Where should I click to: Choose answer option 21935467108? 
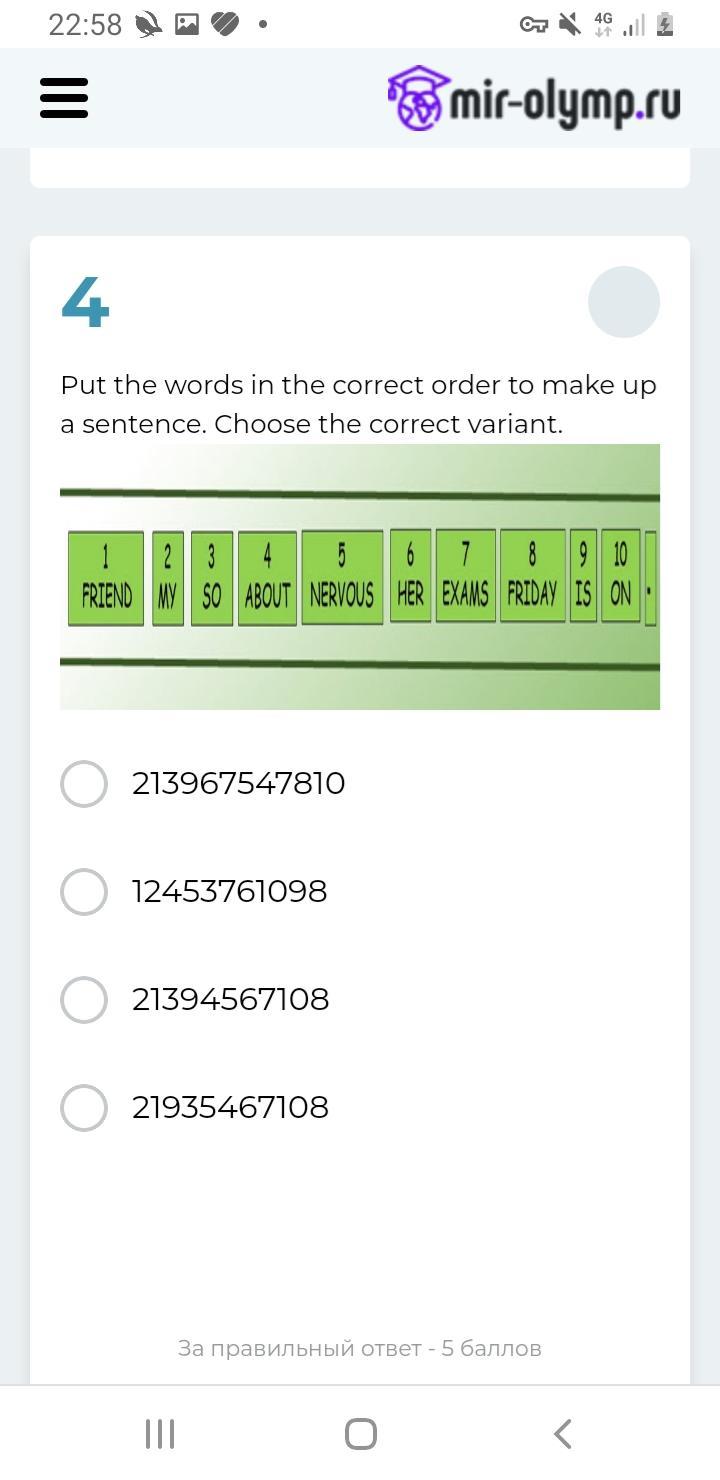coord(84,1108)
